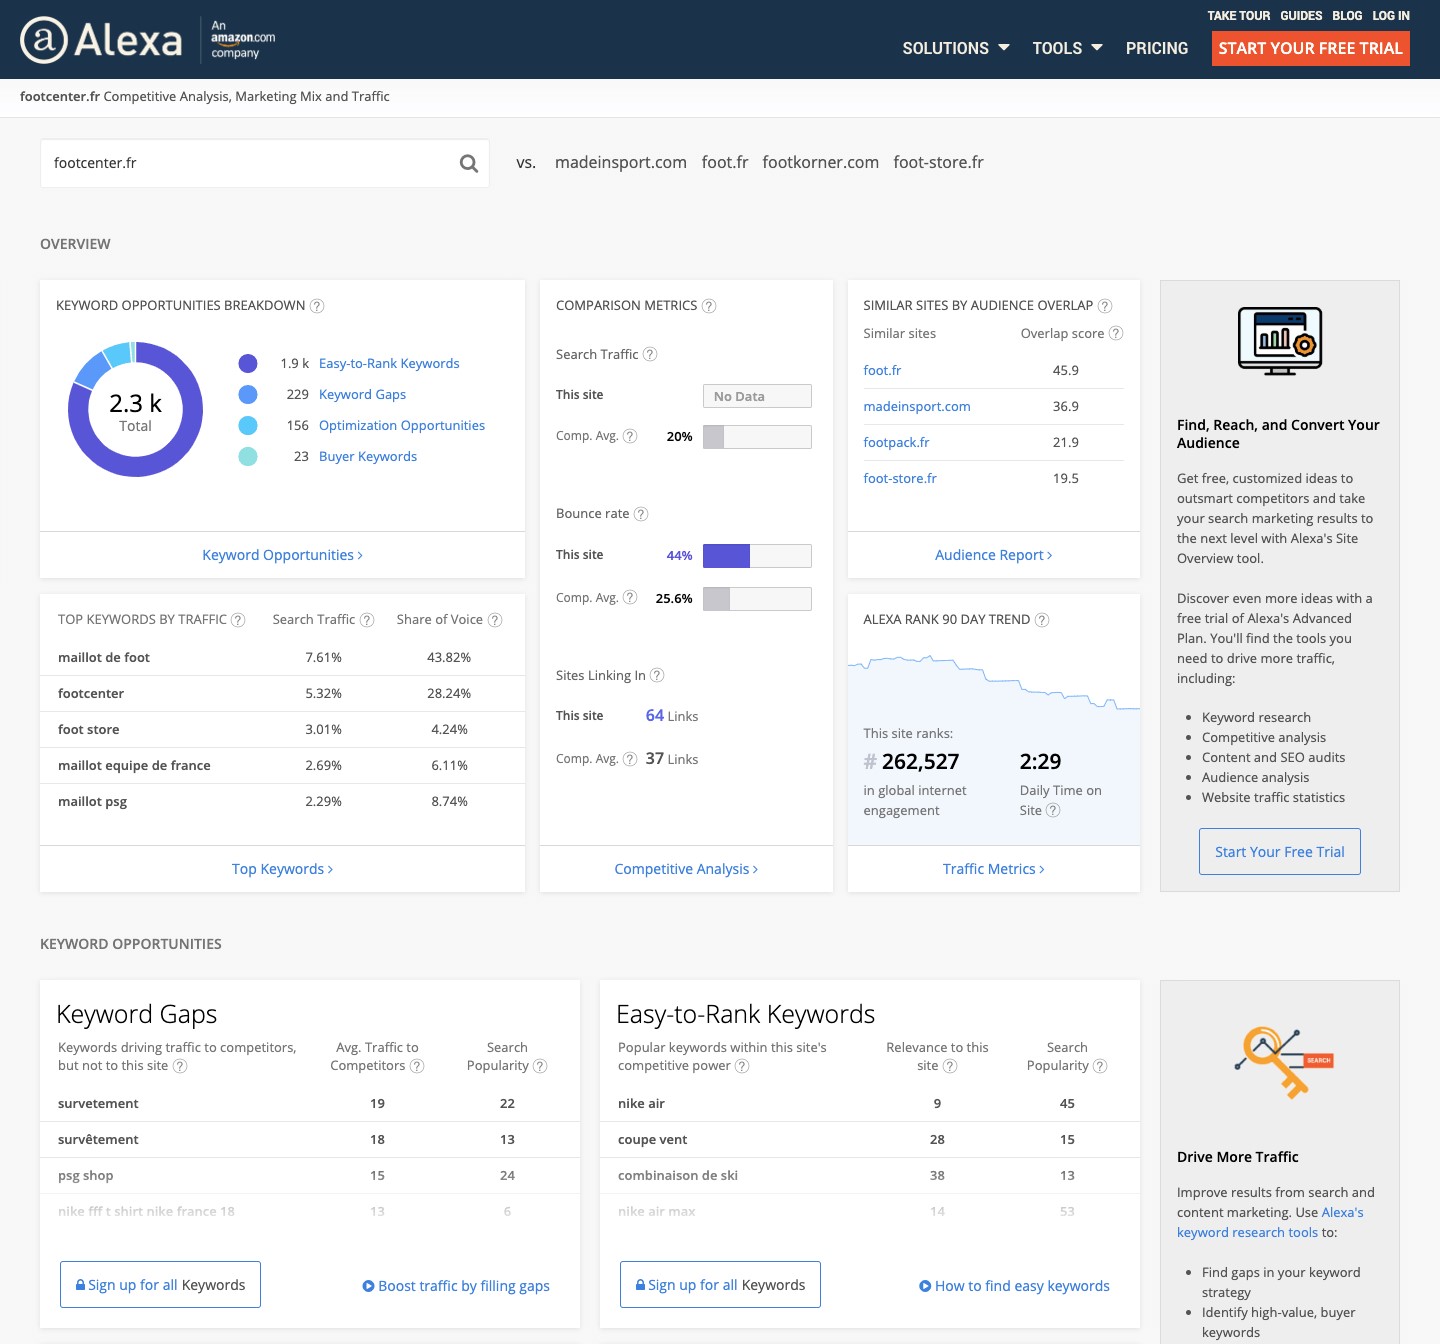This screenshot has height=1344, width=1440.
Task: Open Buyer Keywords link
Action: [x=368, y=457]
